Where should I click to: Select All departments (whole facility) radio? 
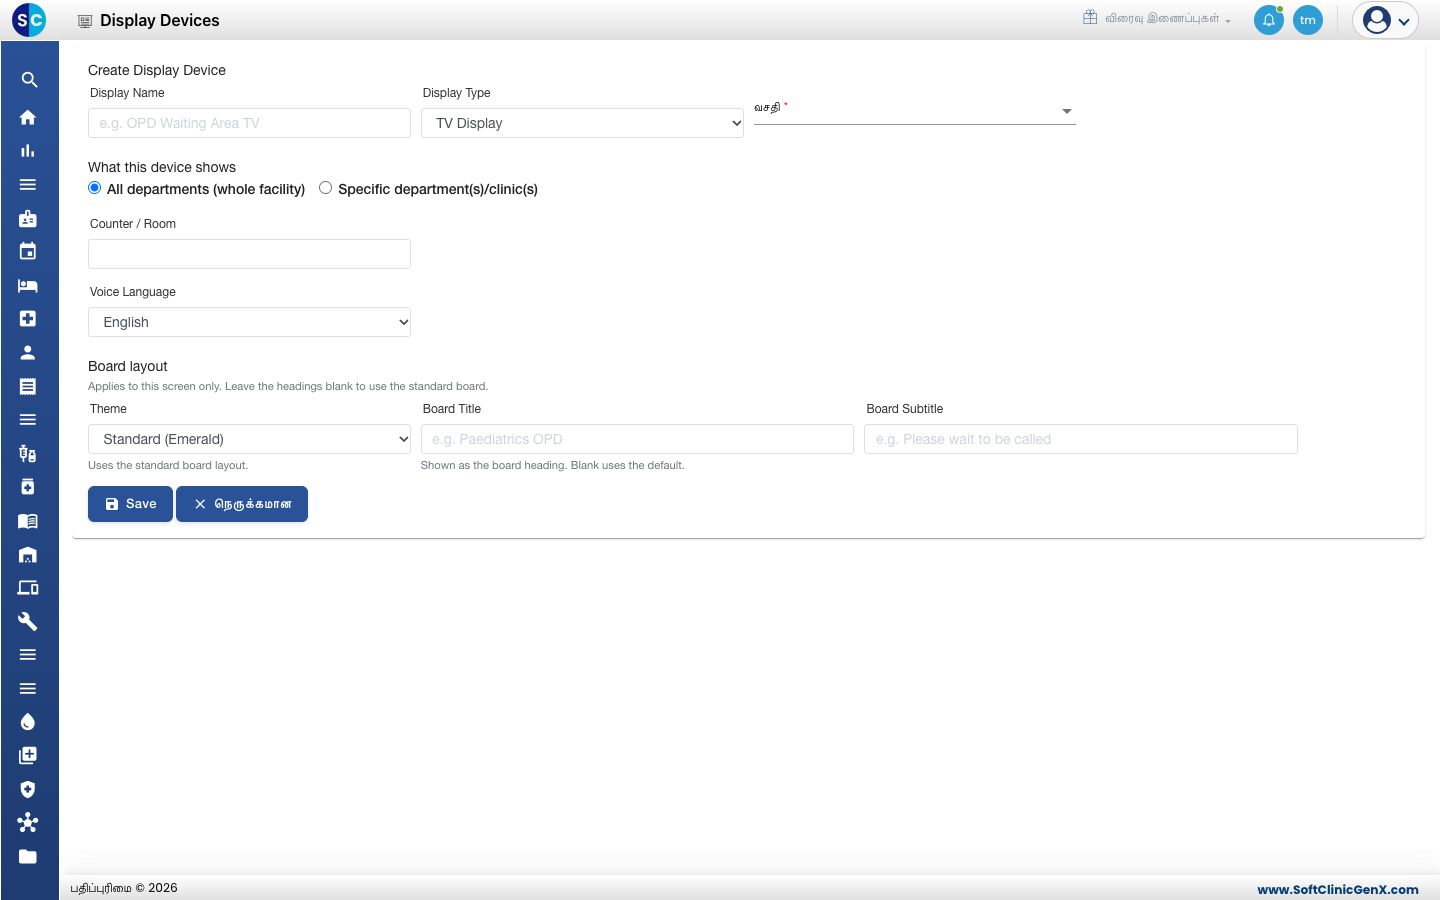pyautogui.click(x=95, y=188)
